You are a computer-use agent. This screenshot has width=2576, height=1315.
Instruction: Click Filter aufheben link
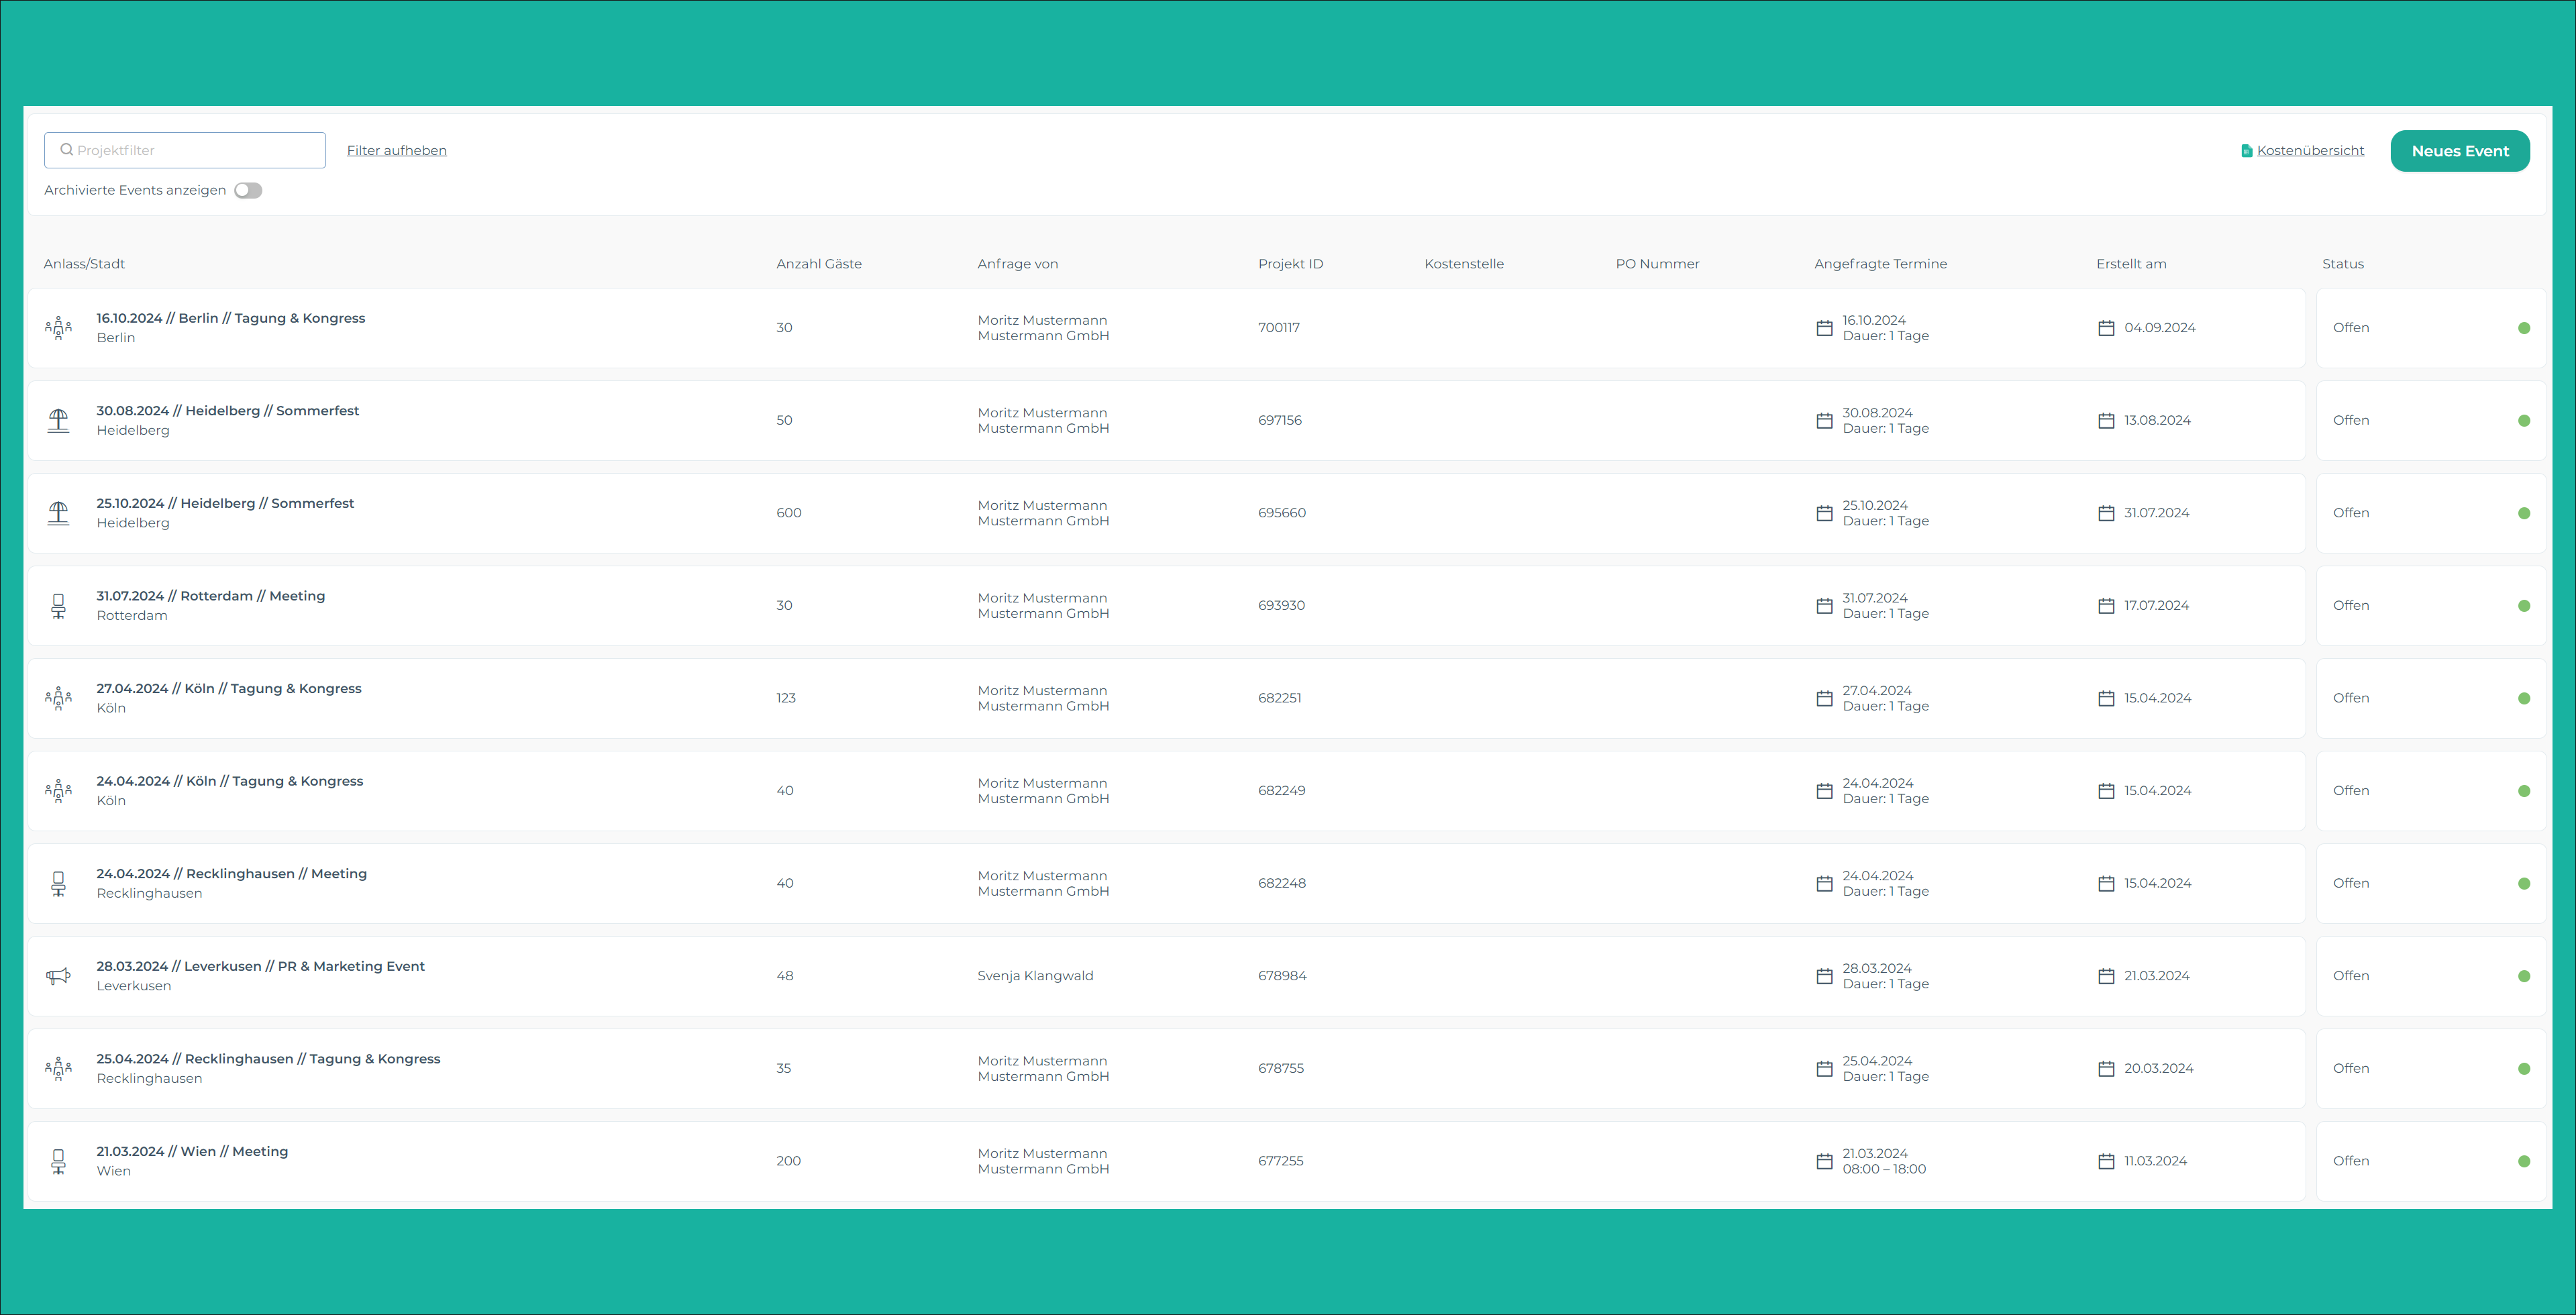point(396,151)
